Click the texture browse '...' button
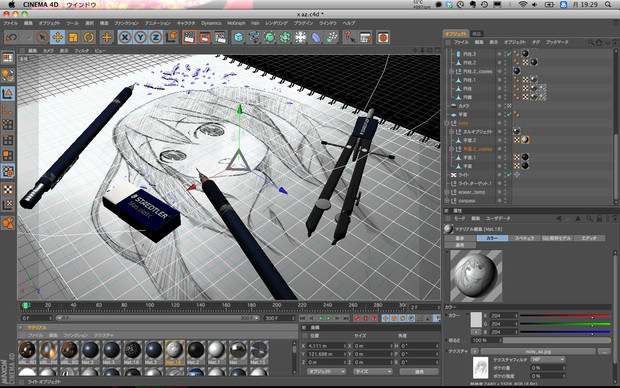Image resolution: width=620 pixels, height=388 pixels. coord(604,351)
